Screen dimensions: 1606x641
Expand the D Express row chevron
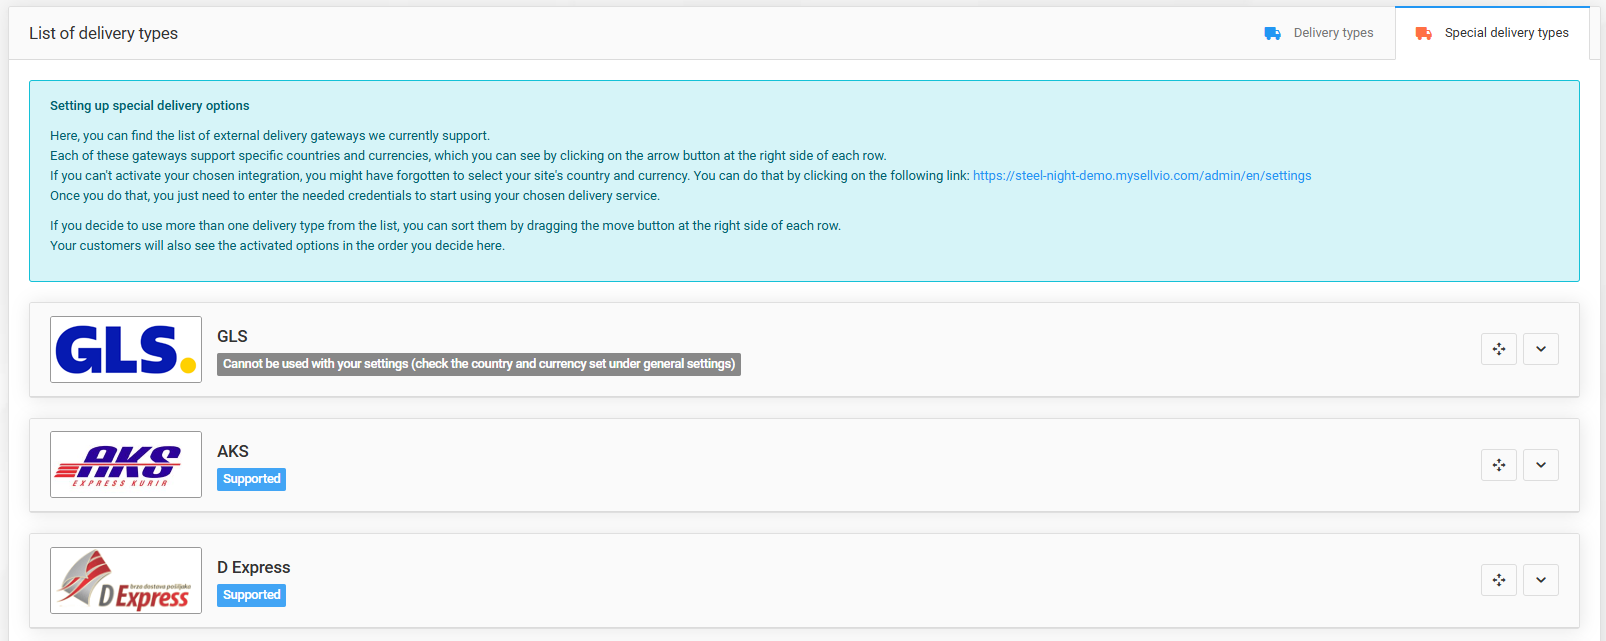pos(1540,580)
